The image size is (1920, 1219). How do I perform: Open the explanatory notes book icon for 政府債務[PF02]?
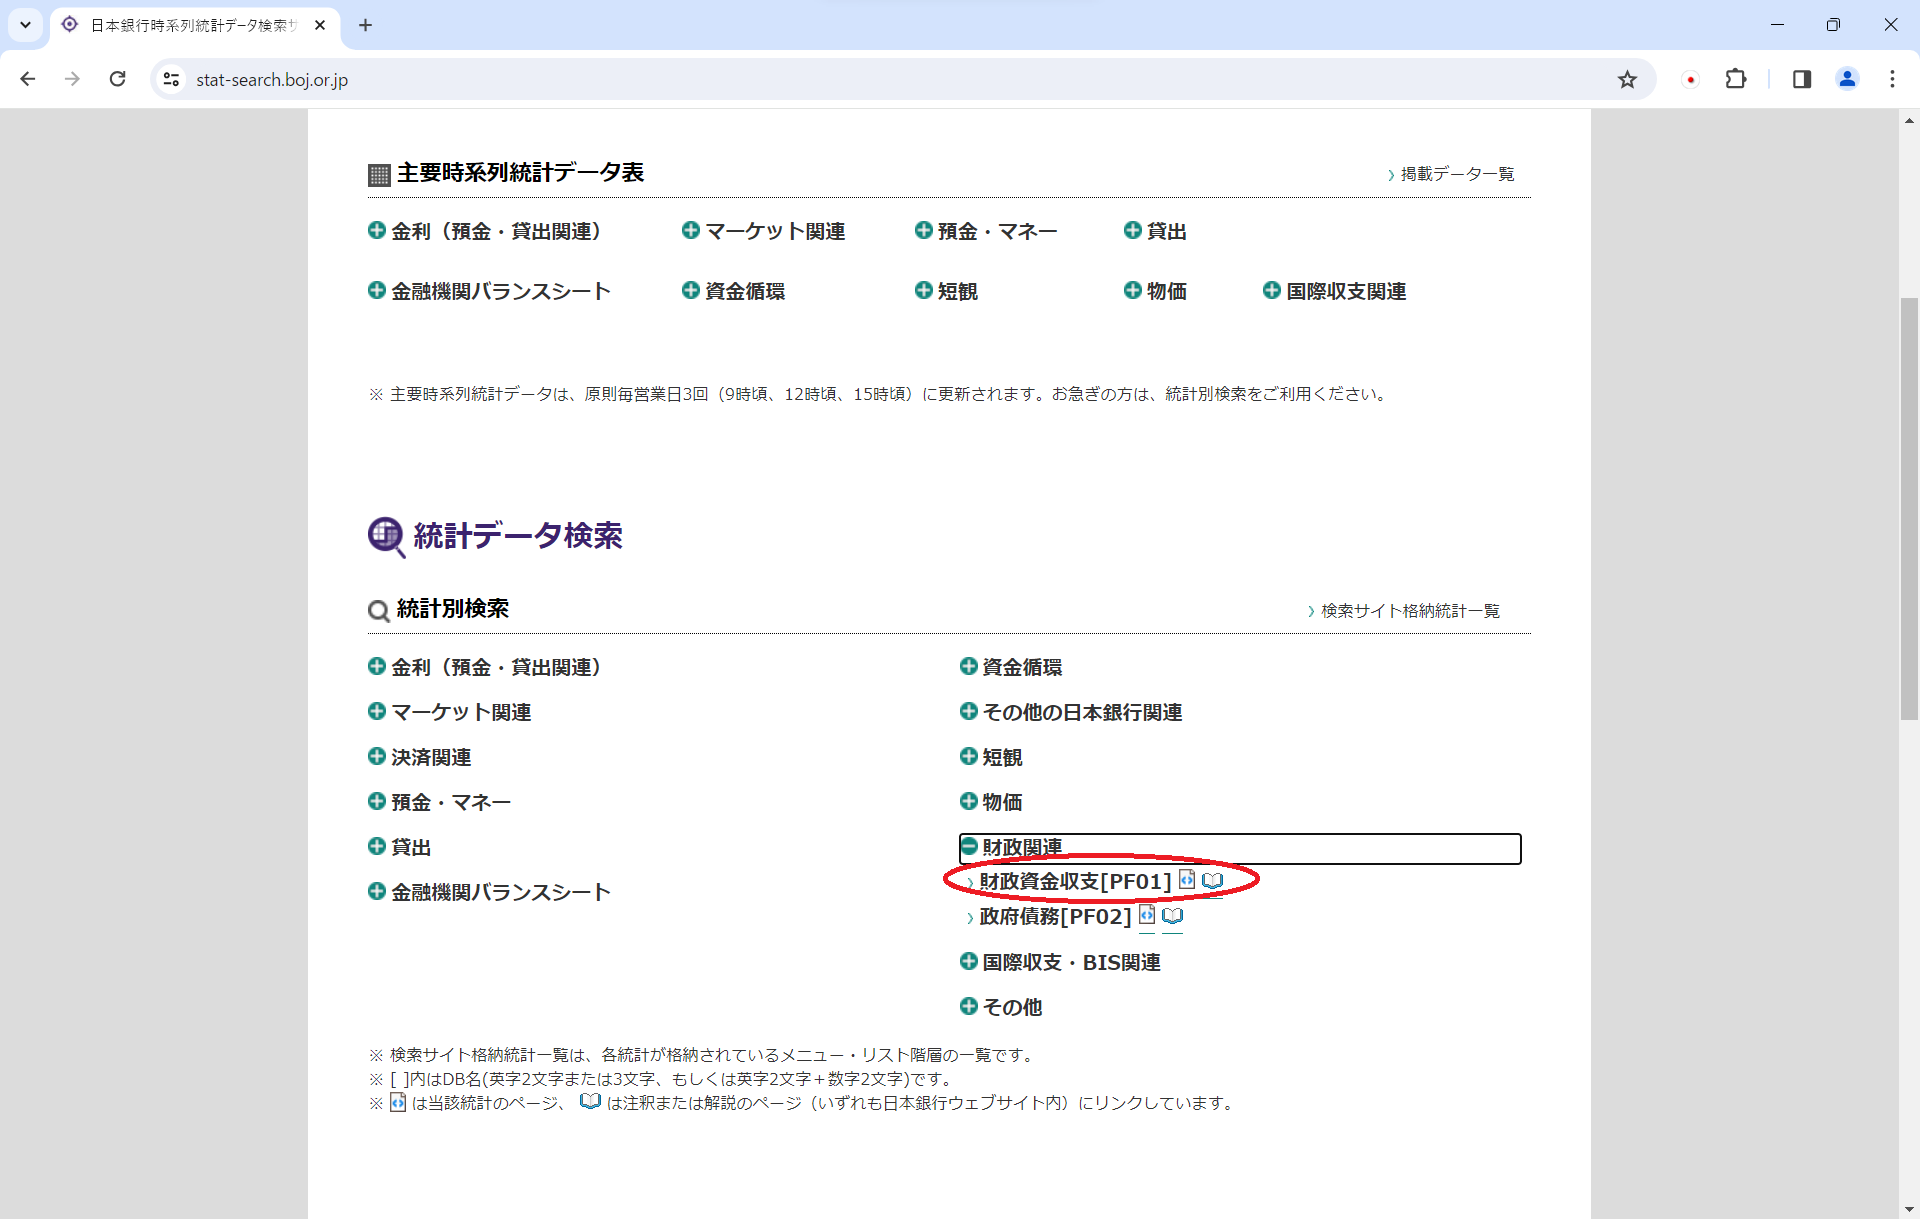(1172, 916)
